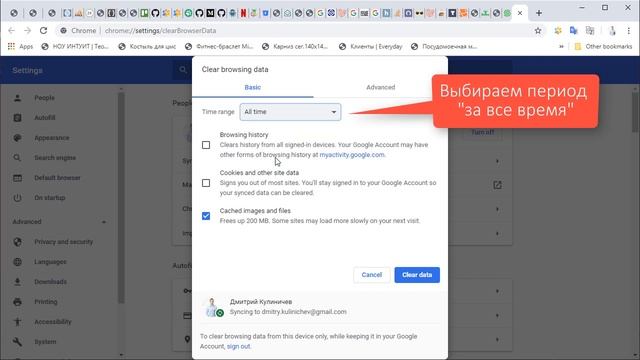This screenshot has width=640, height=360.
Task: Uncheck Cached images and files
Action: 206,216
